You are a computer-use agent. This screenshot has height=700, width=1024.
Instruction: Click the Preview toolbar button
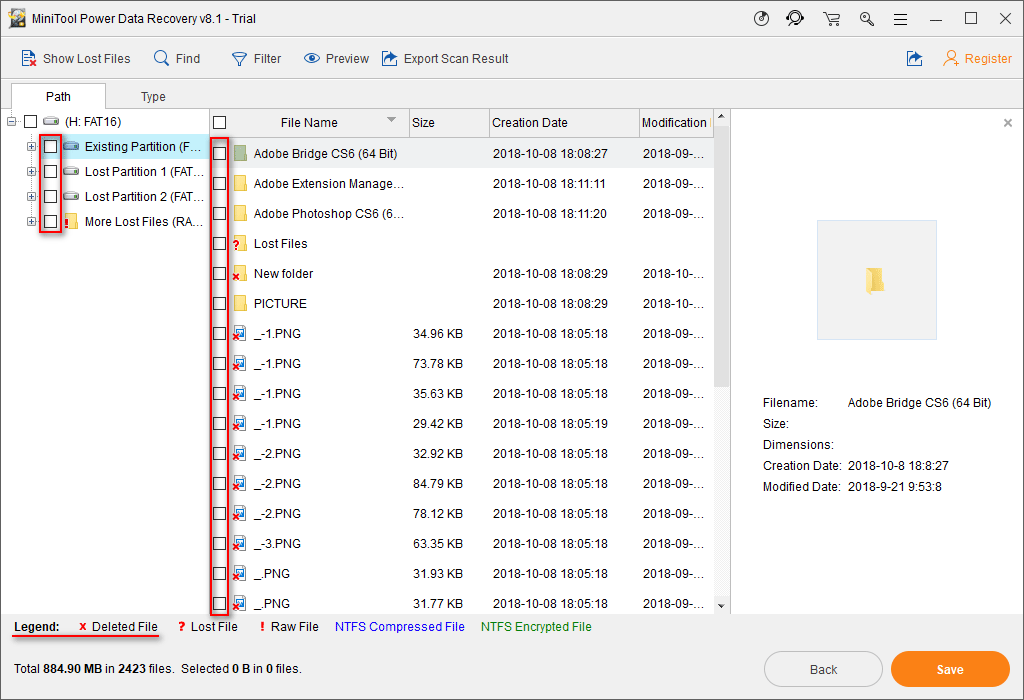coord(336,59)
